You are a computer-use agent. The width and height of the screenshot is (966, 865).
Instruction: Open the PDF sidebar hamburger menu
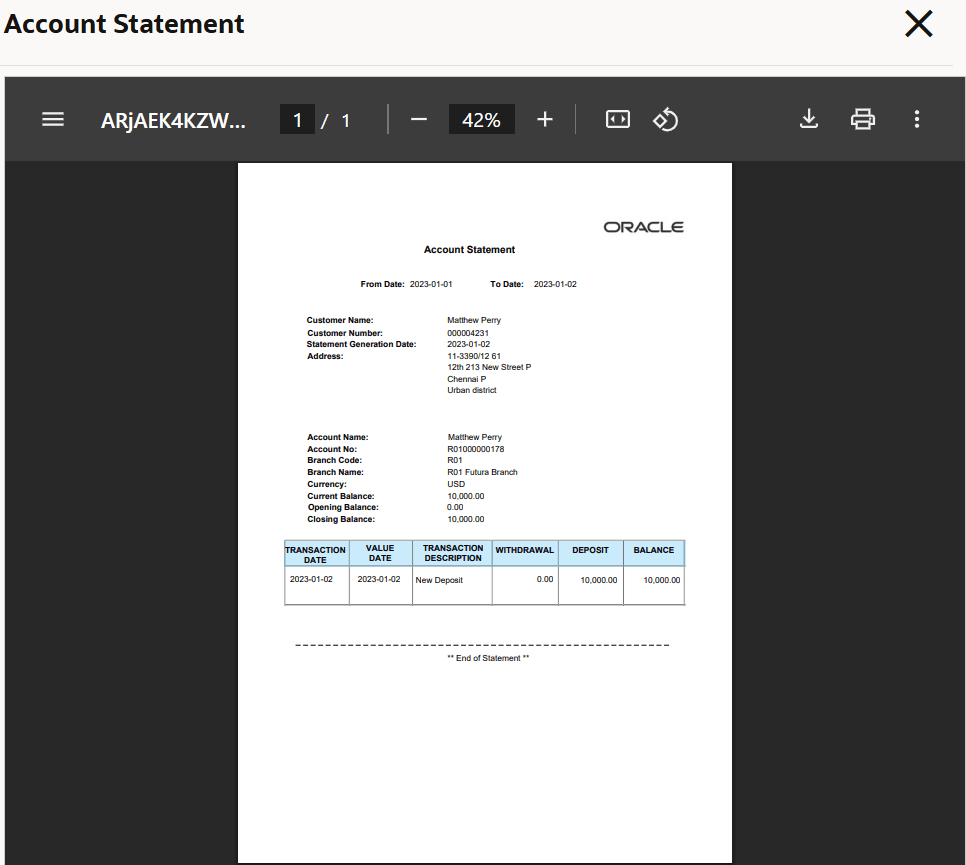(53, 119)
